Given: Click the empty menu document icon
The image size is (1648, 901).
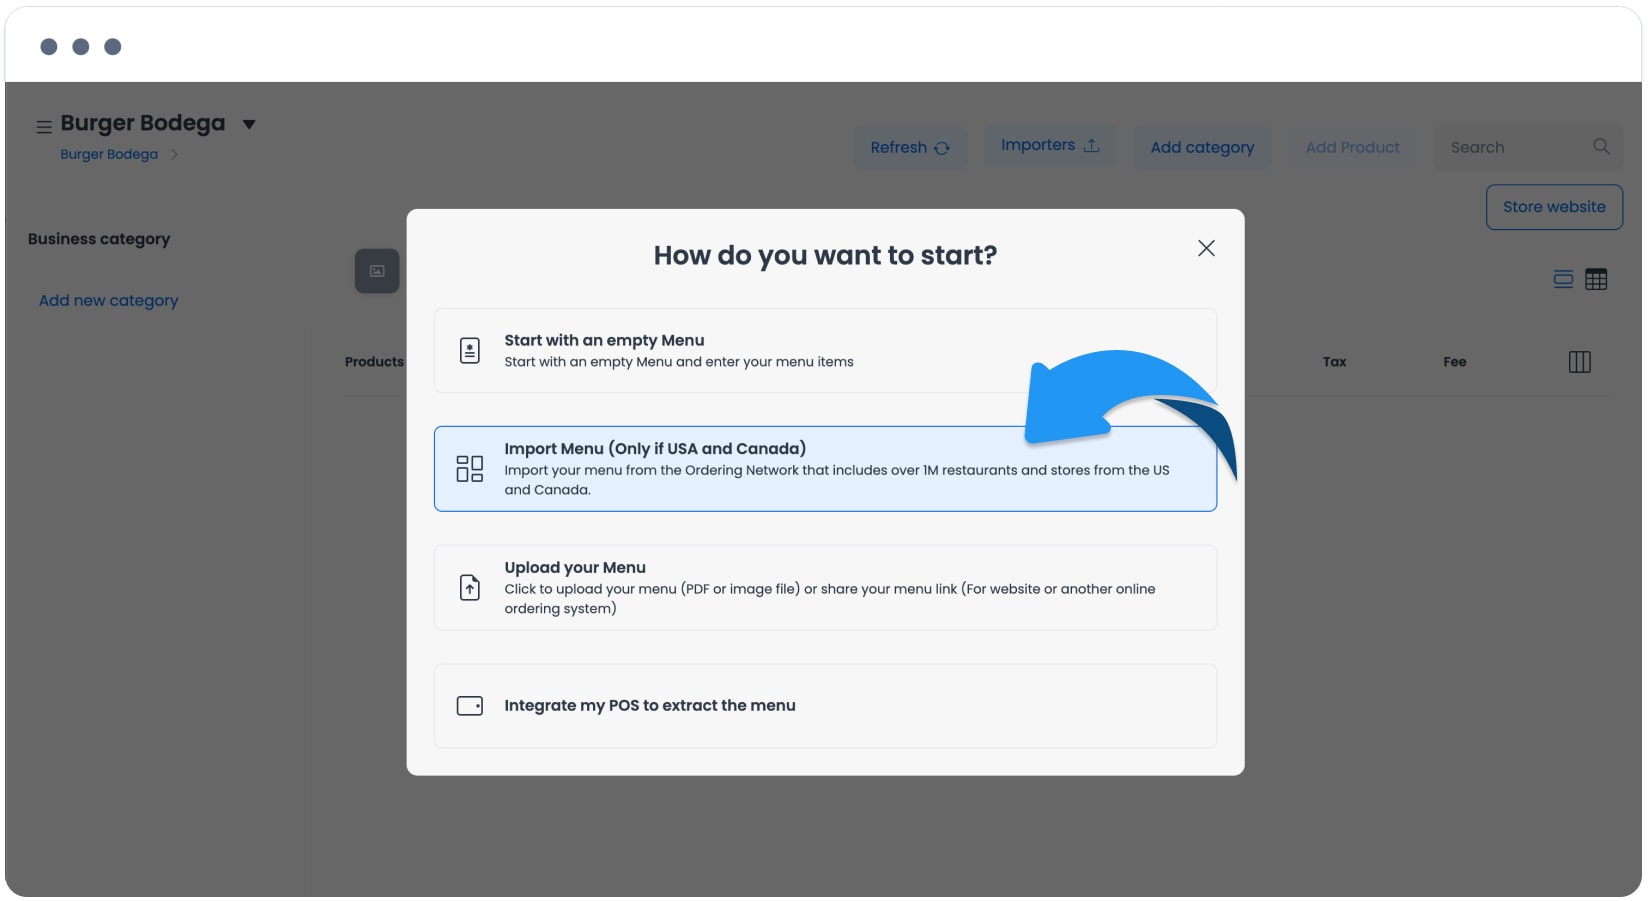Looking at the screenshot, I should point(469,351).
